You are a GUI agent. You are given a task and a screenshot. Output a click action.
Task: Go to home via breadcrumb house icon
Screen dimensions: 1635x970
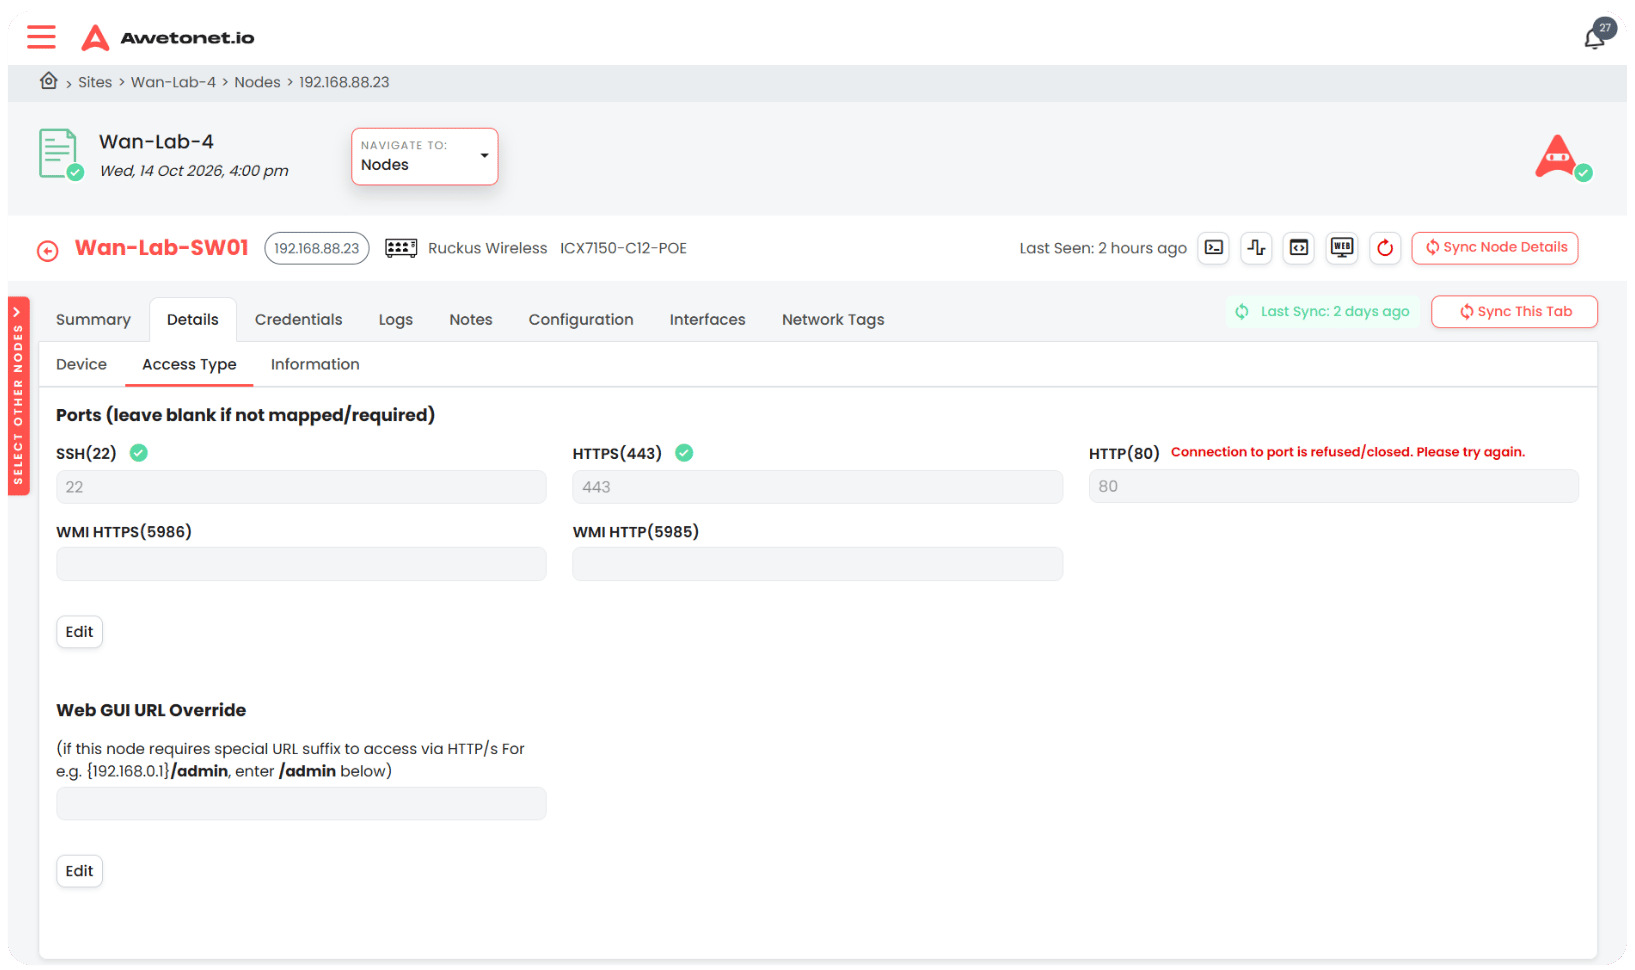pos(48,81)
